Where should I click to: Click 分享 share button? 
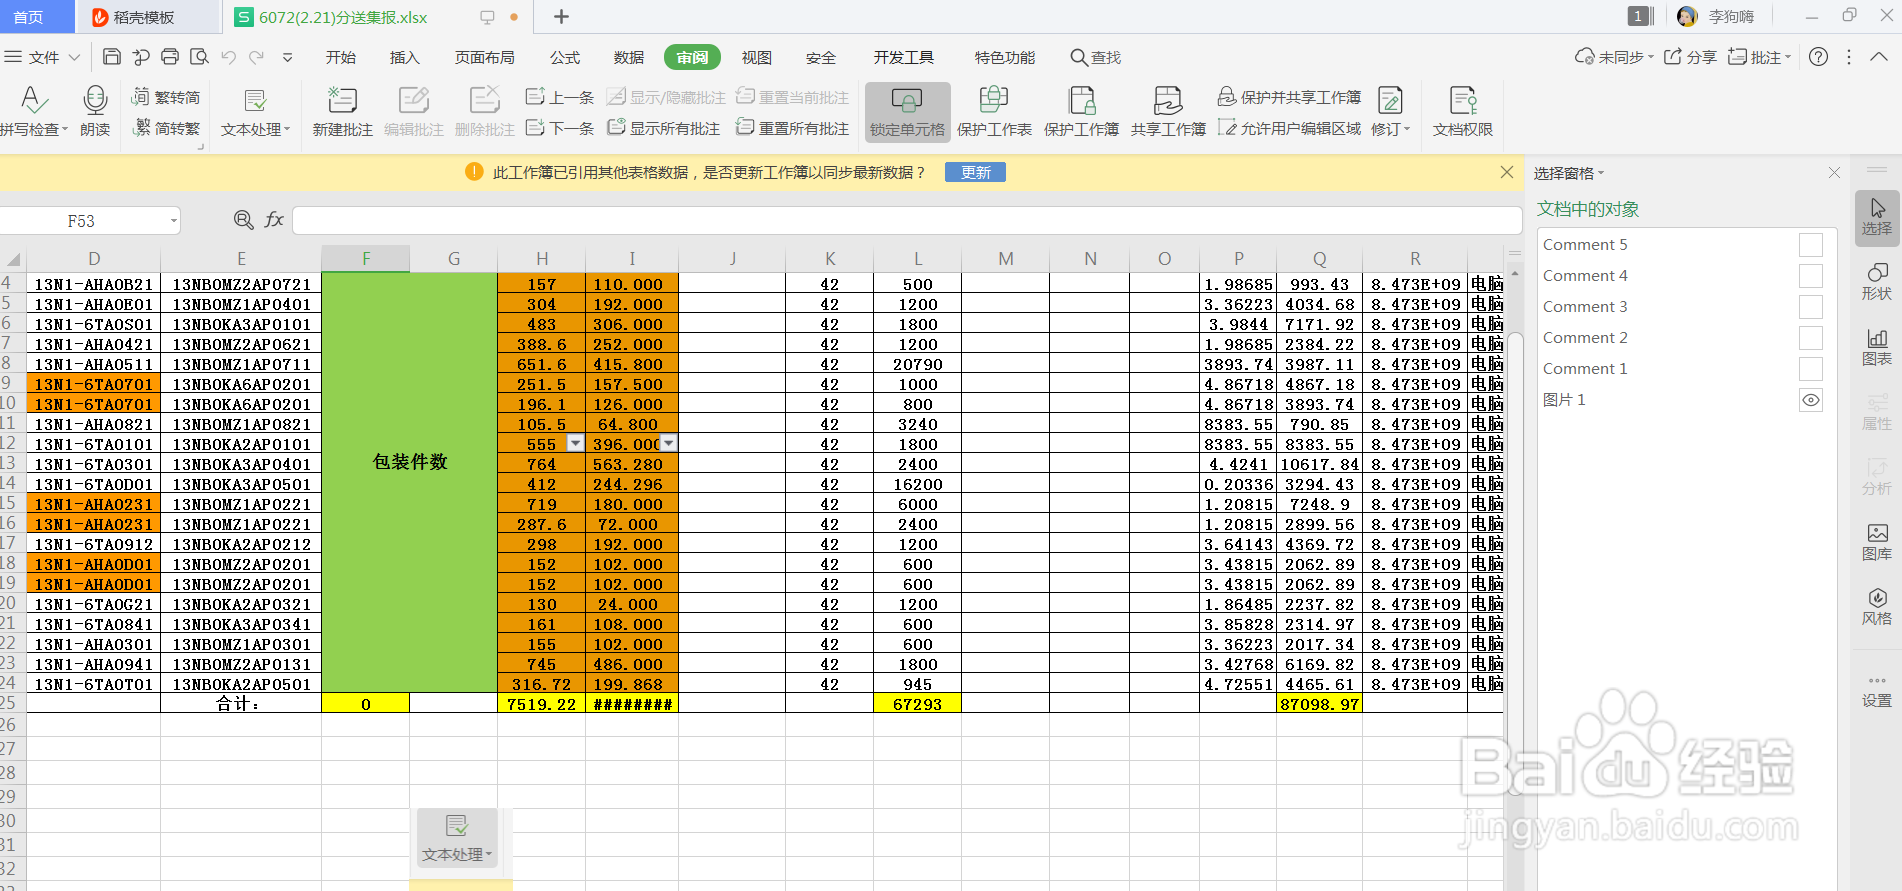(x=1691, y=57)
